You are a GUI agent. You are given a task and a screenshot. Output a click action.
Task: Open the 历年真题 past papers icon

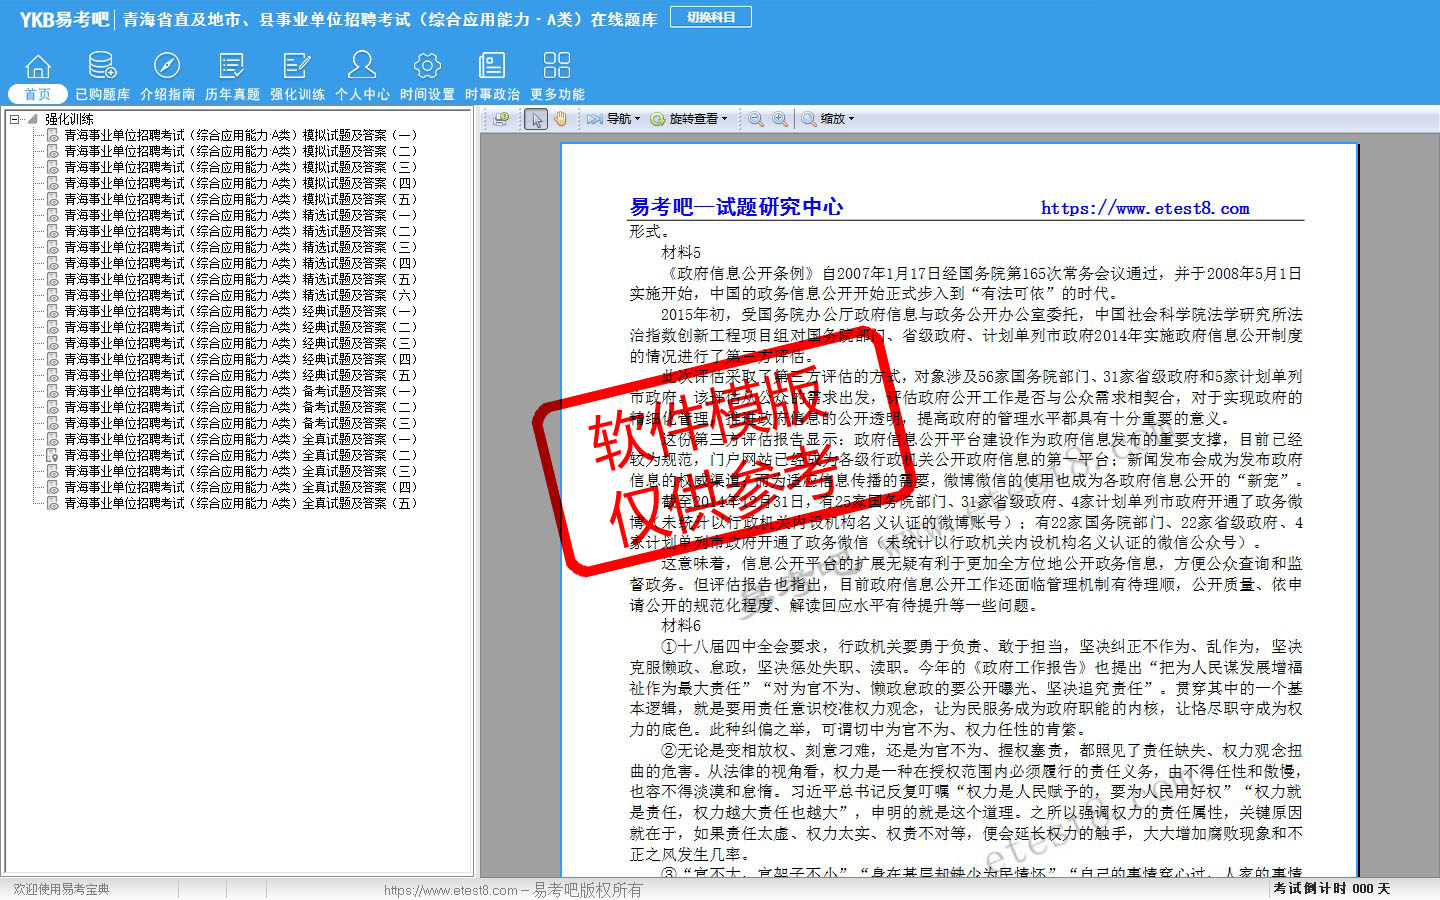coord(232,67)
